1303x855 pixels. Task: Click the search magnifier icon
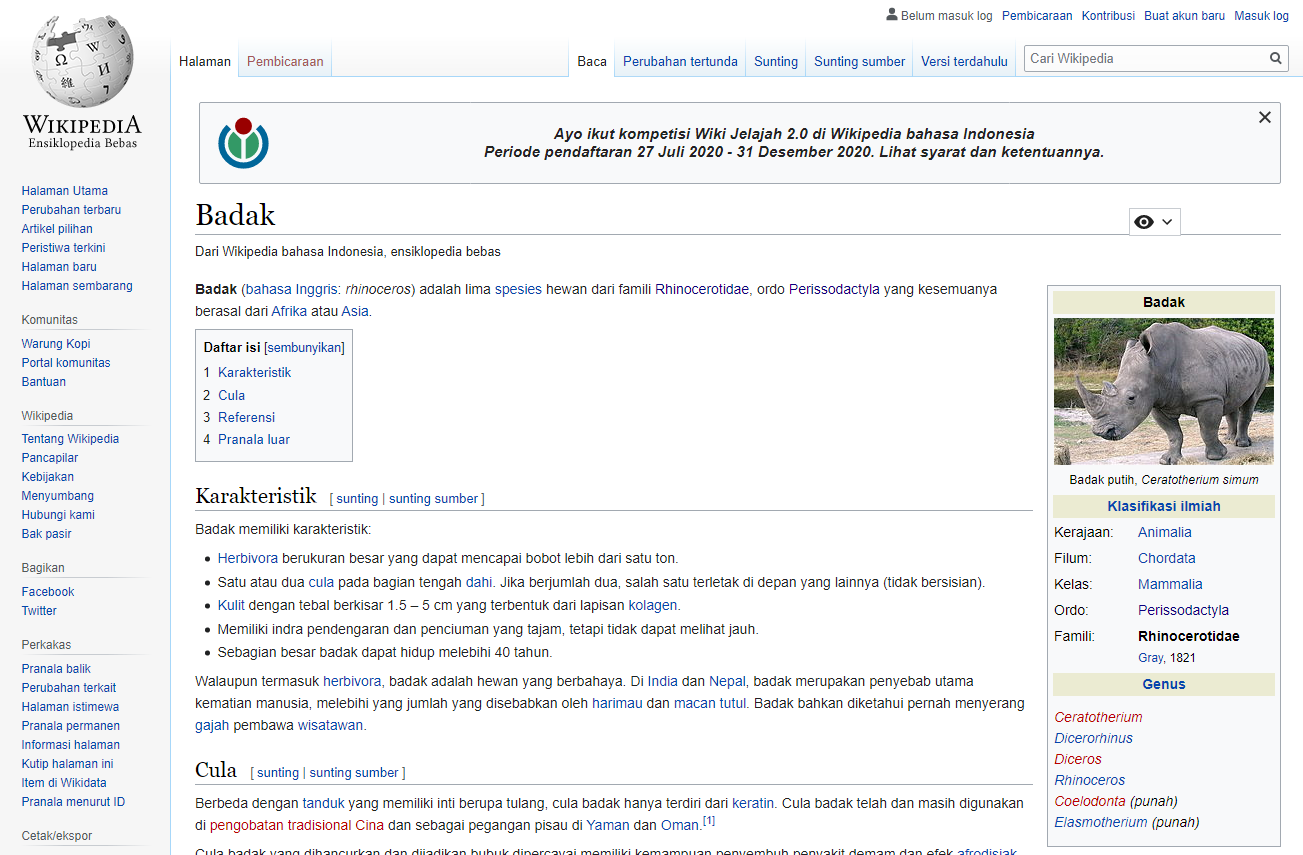1276,59
